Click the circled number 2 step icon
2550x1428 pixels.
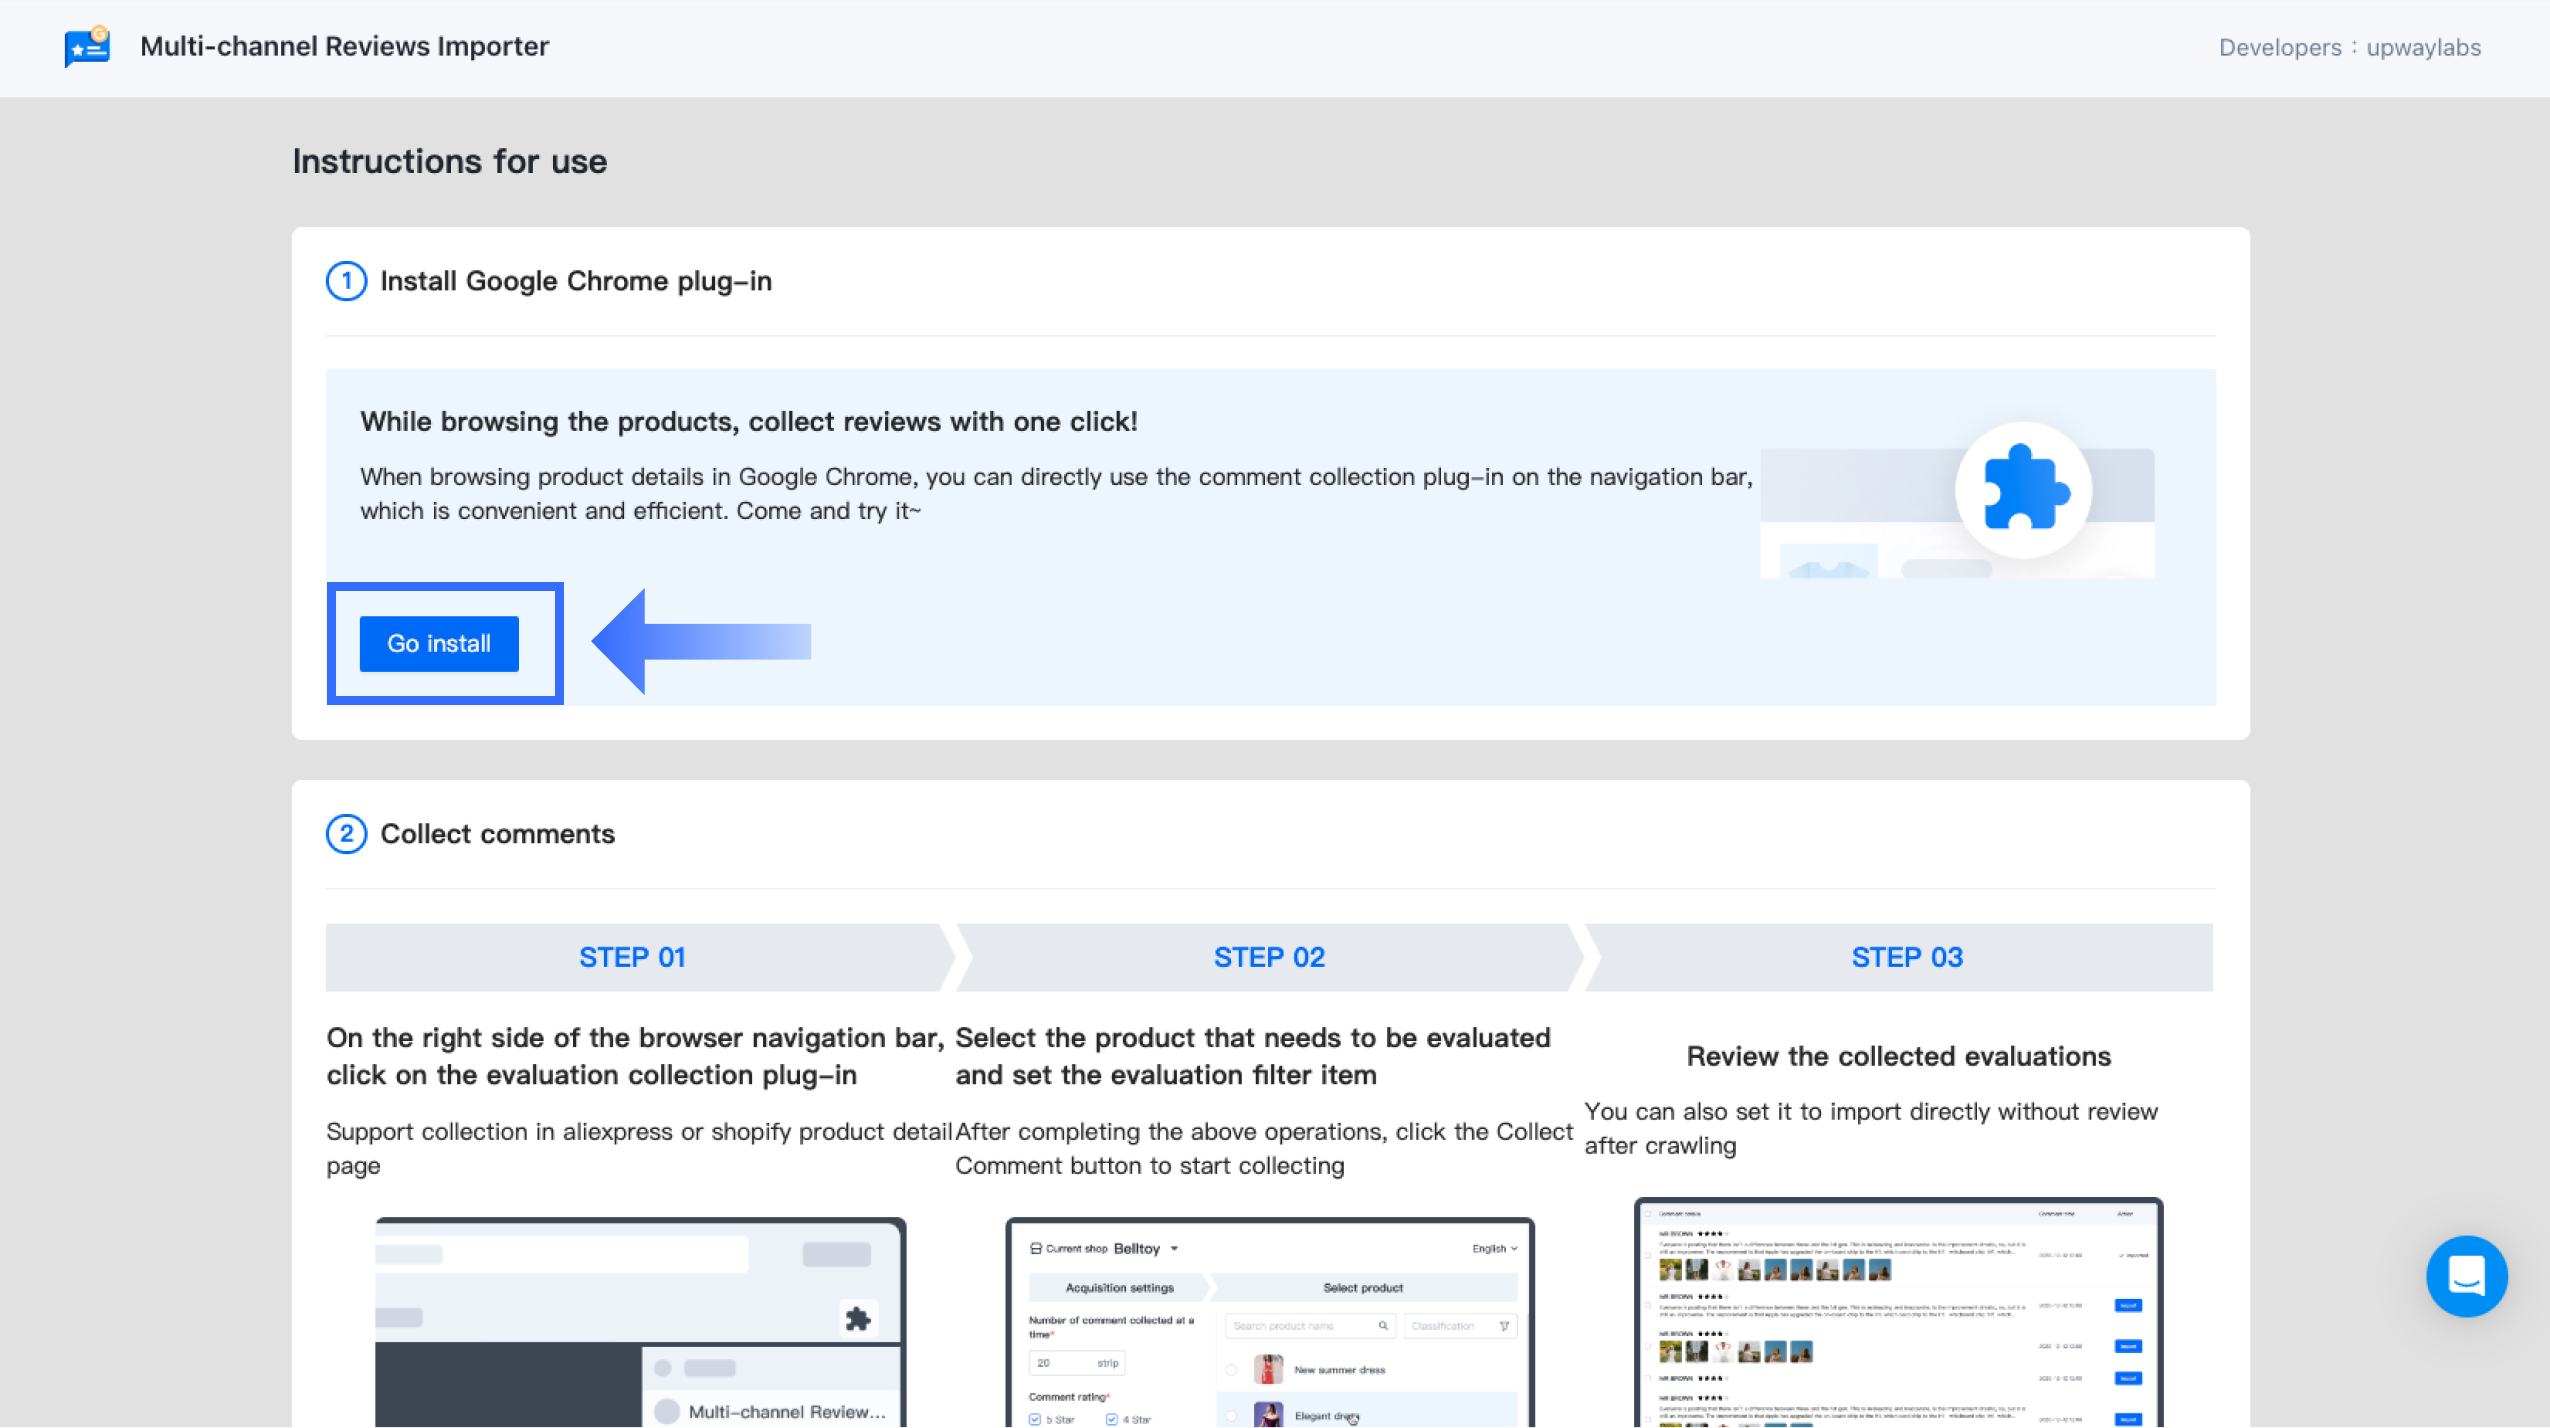click(x=346, y=834)
